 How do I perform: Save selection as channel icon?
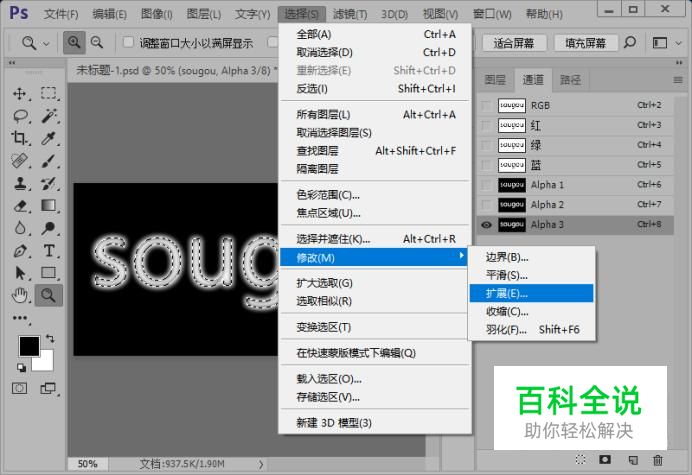click(605, 460)
